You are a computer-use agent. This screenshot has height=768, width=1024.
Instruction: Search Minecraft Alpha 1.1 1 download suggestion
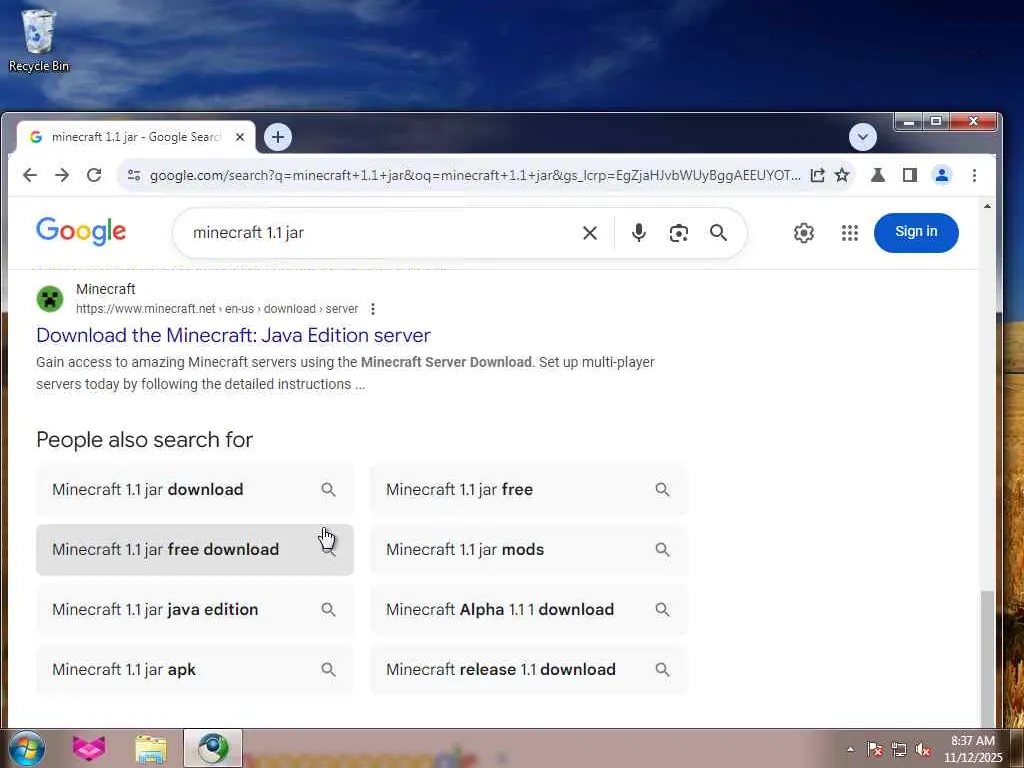click(x=528, y=610)
